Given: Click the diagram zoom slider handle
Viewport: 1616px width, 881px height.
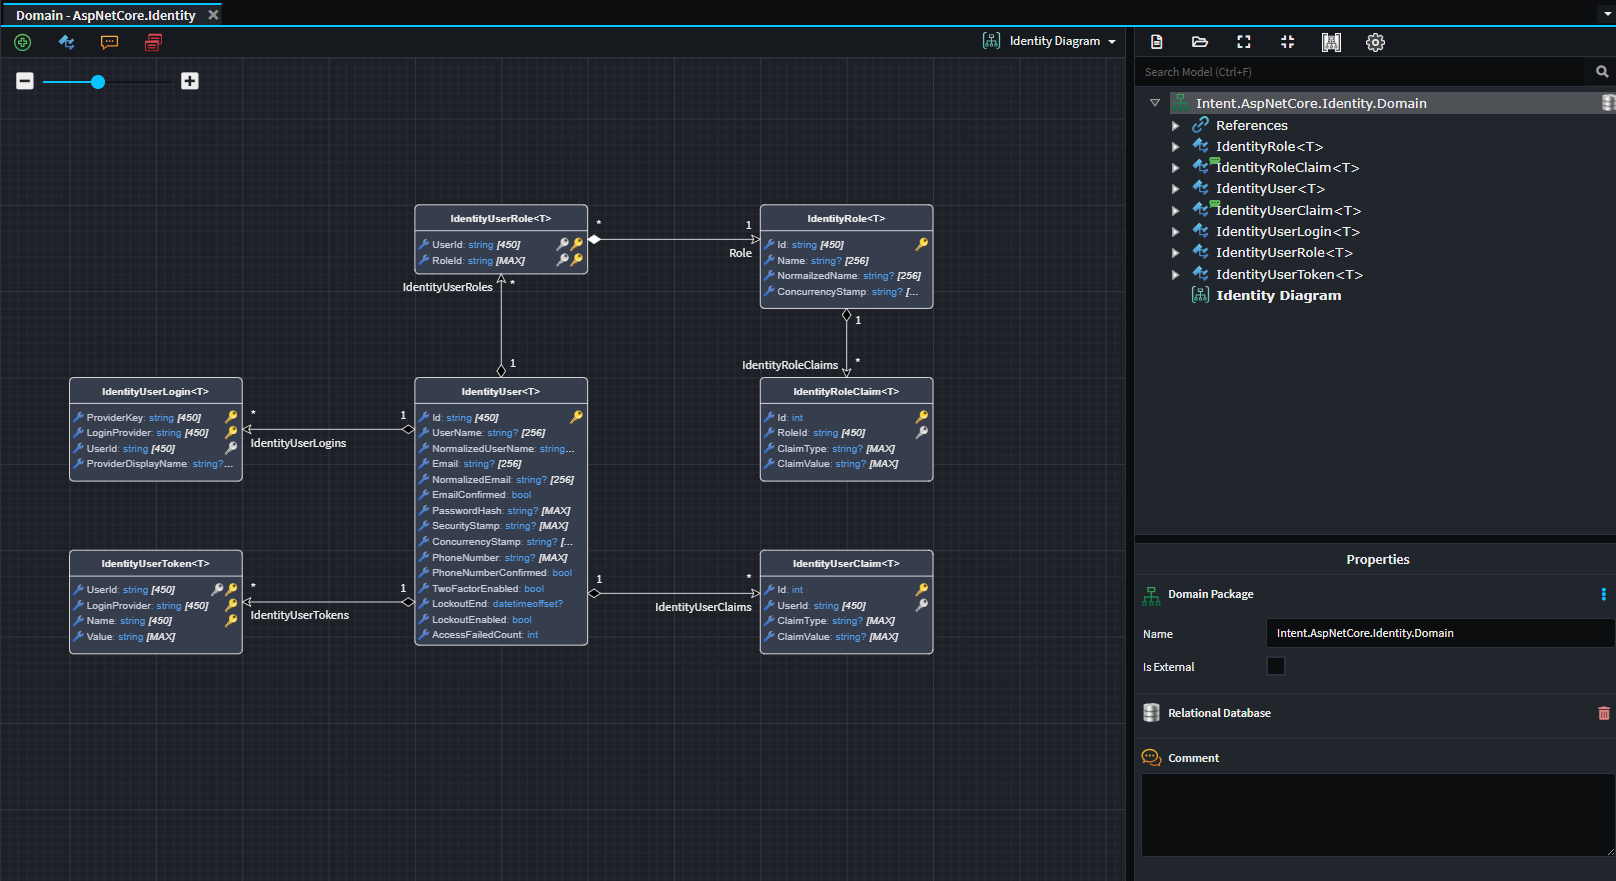Looking at the screenshot, I should pyautogui.click(x=98, y=82).
